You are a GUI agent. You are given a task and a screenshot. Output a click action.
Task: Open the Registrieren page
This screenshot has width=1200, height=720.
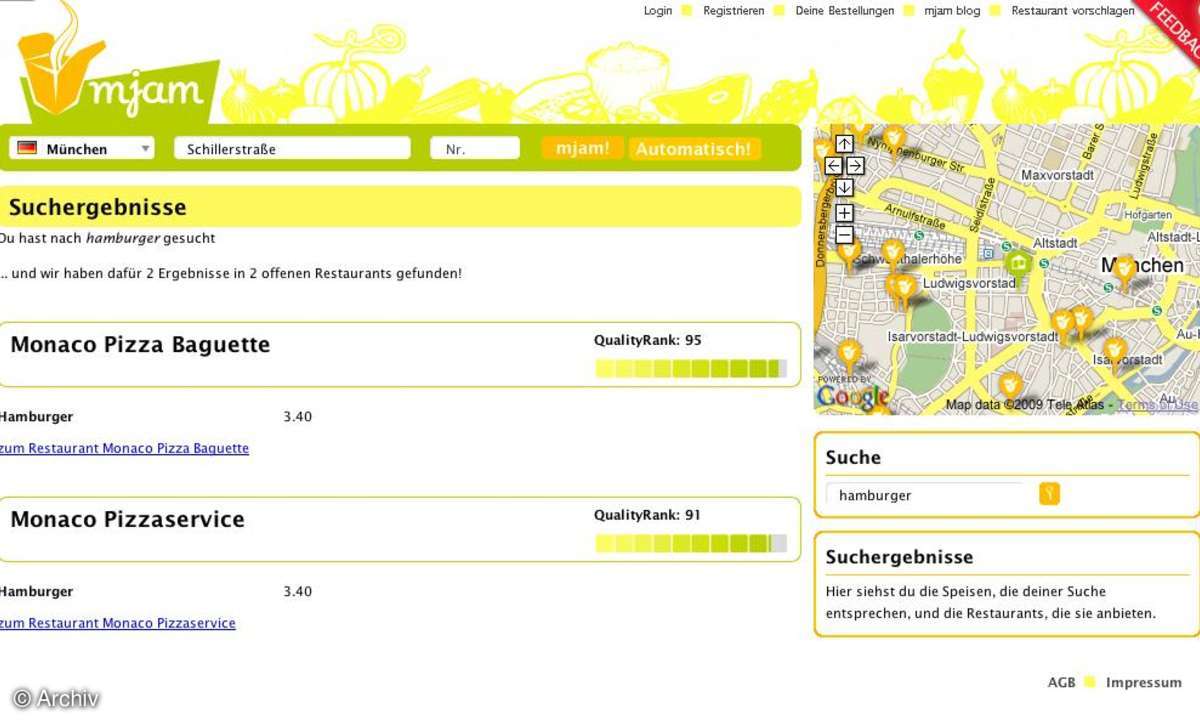(x=733, y=11)
